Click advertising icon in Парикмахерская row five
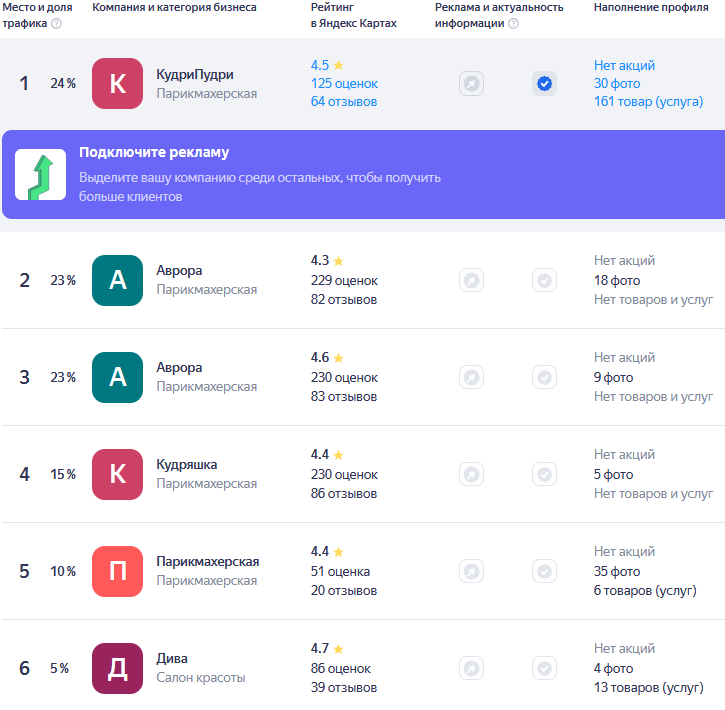 [471, 571]
